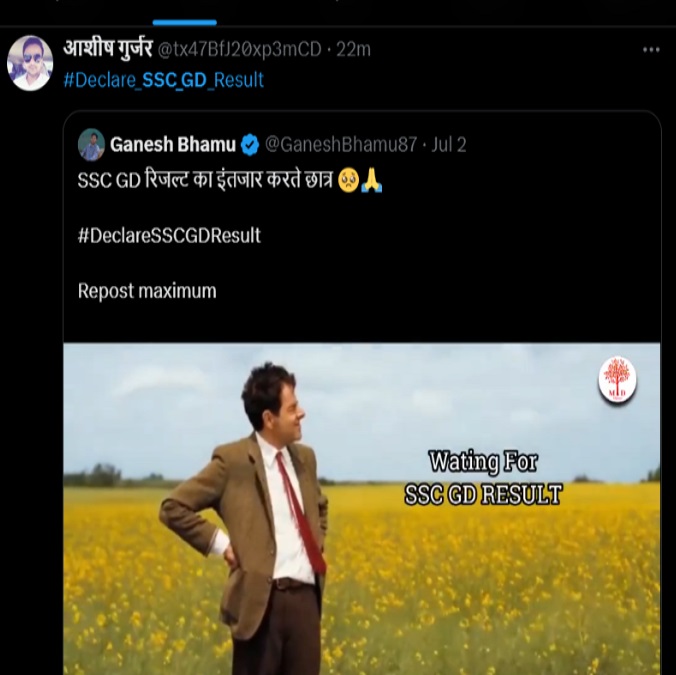Visit the @GaneshBhamu87 handle
The width and height of the screenshot is (676, 675).
pos(341,145)
